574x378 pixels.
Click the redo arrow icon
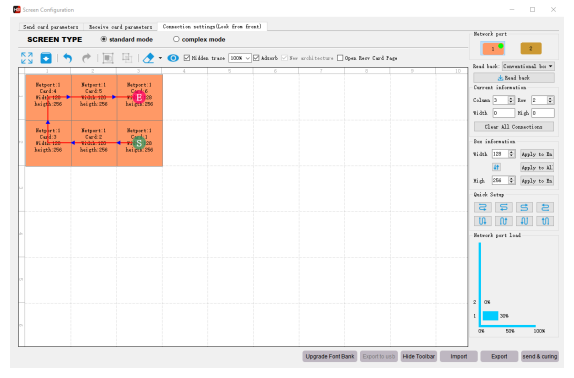pyautogui.click(x=86, y=58)
